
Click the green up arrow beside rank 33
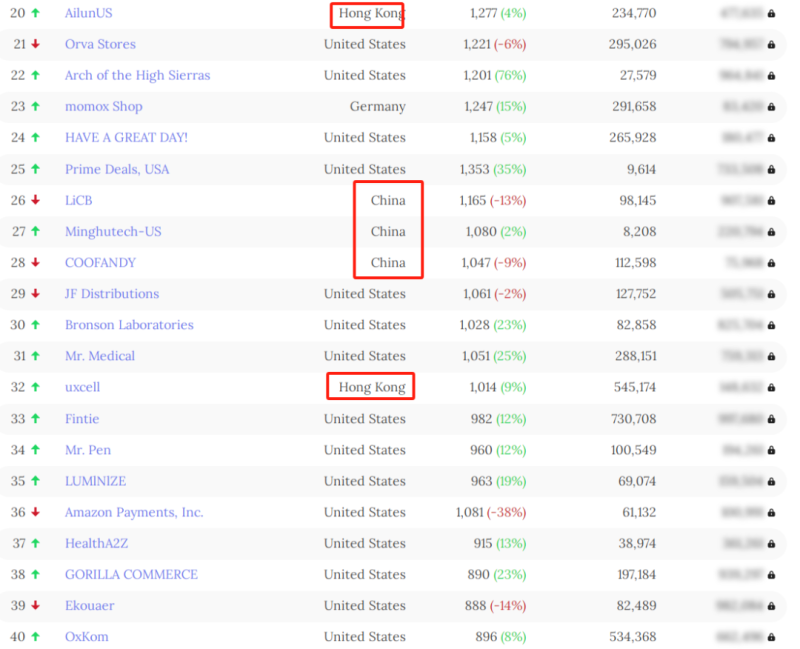tap(36, 418)
